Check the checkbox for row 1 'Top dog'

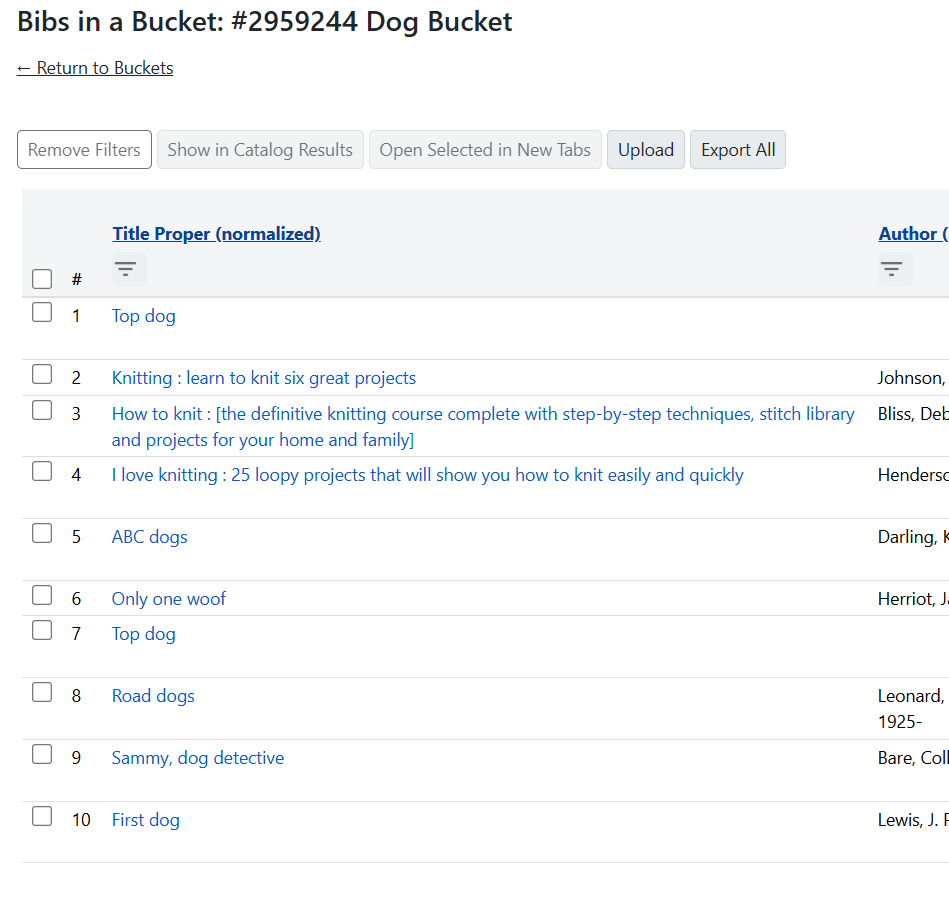click(x=42, y=312)
